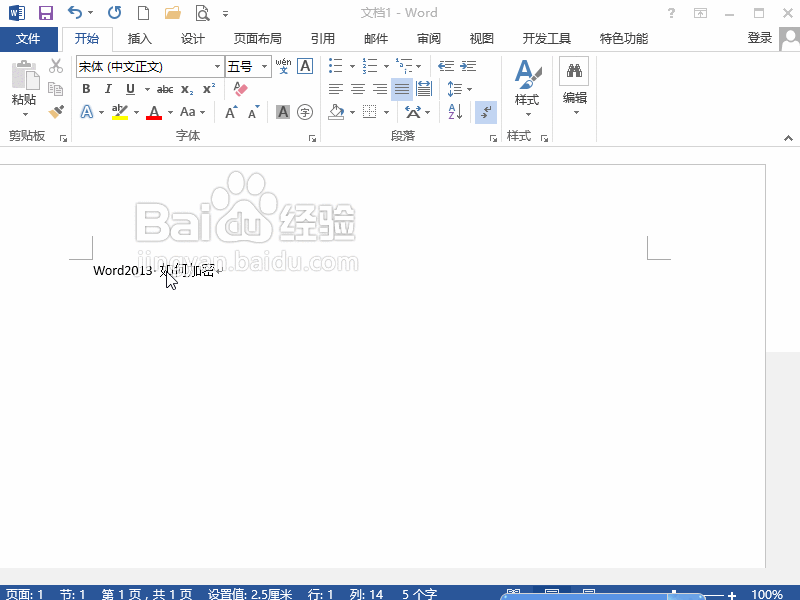Open the font name dropdown 宋体

click(x=217, y=66)
